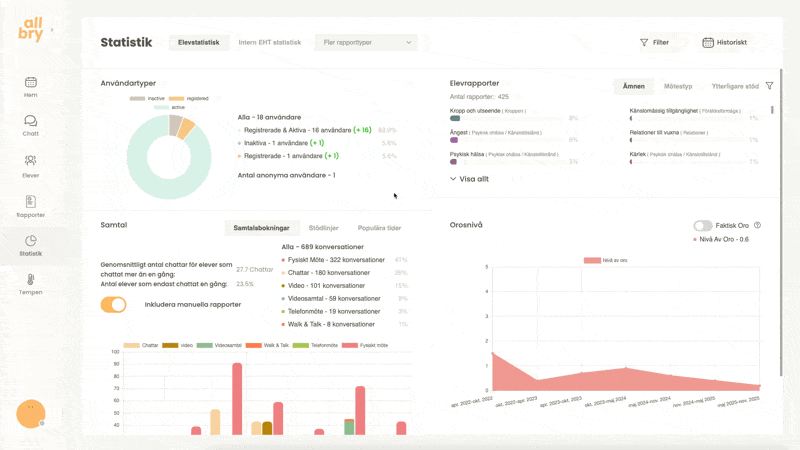Enable the Faktisk Oro toggle
Screen dimensions: 800x450
[x=703, y=226]
